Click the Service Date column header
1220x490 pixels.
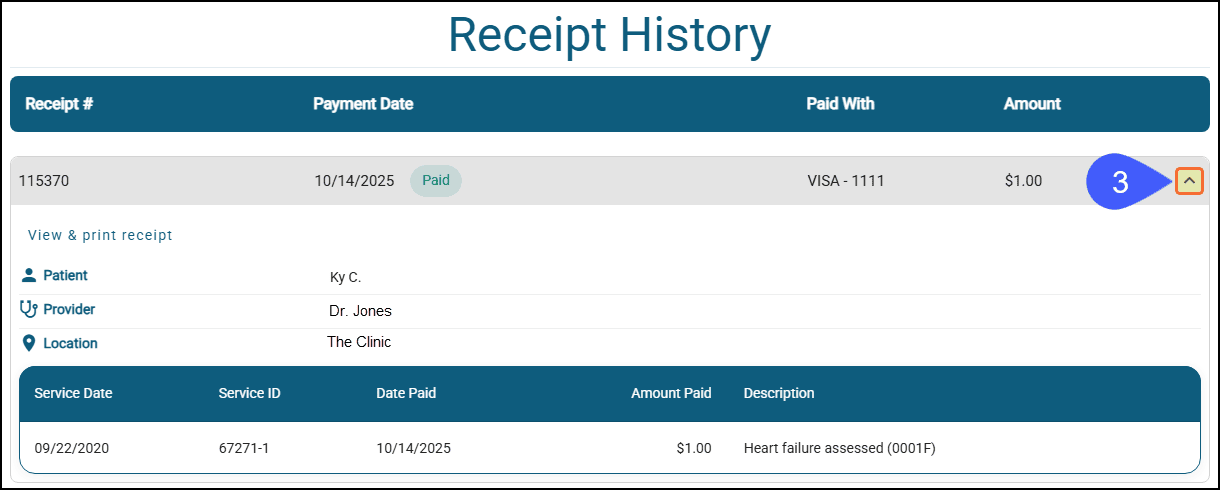[x=73, y=394]
